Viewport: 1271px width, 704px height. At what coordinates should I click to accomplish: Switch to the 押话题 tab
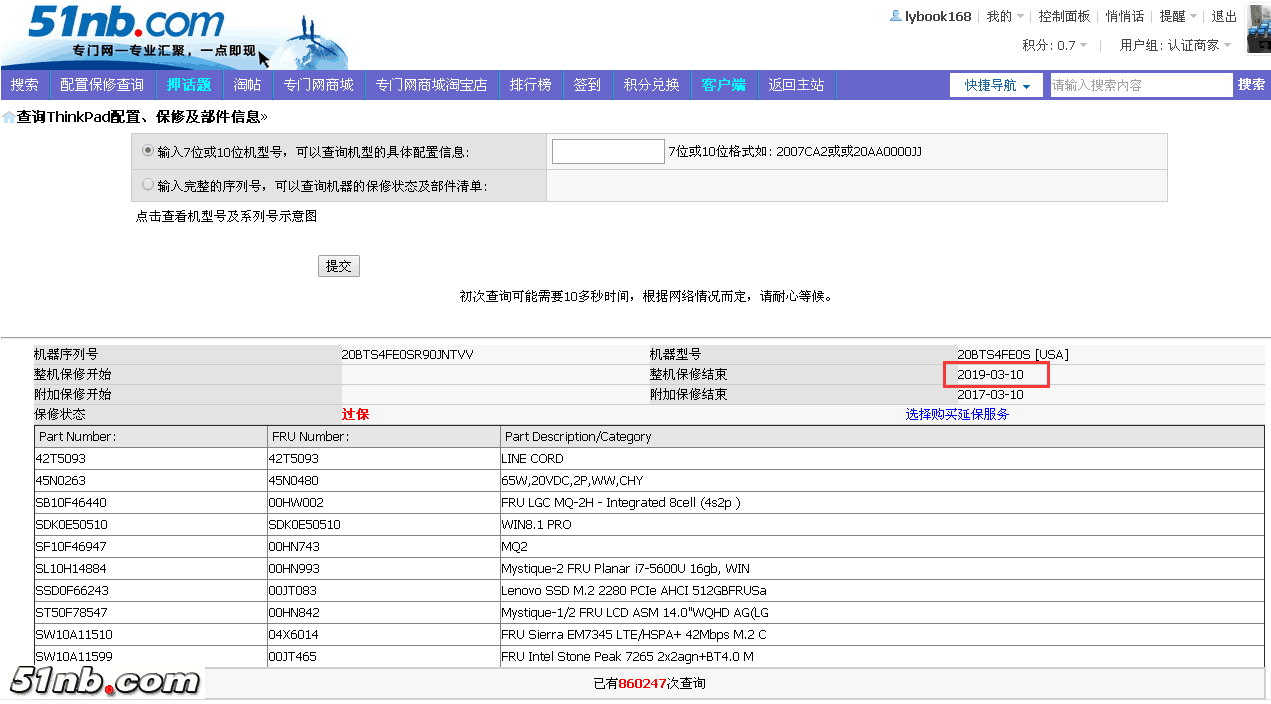point(190,84)
